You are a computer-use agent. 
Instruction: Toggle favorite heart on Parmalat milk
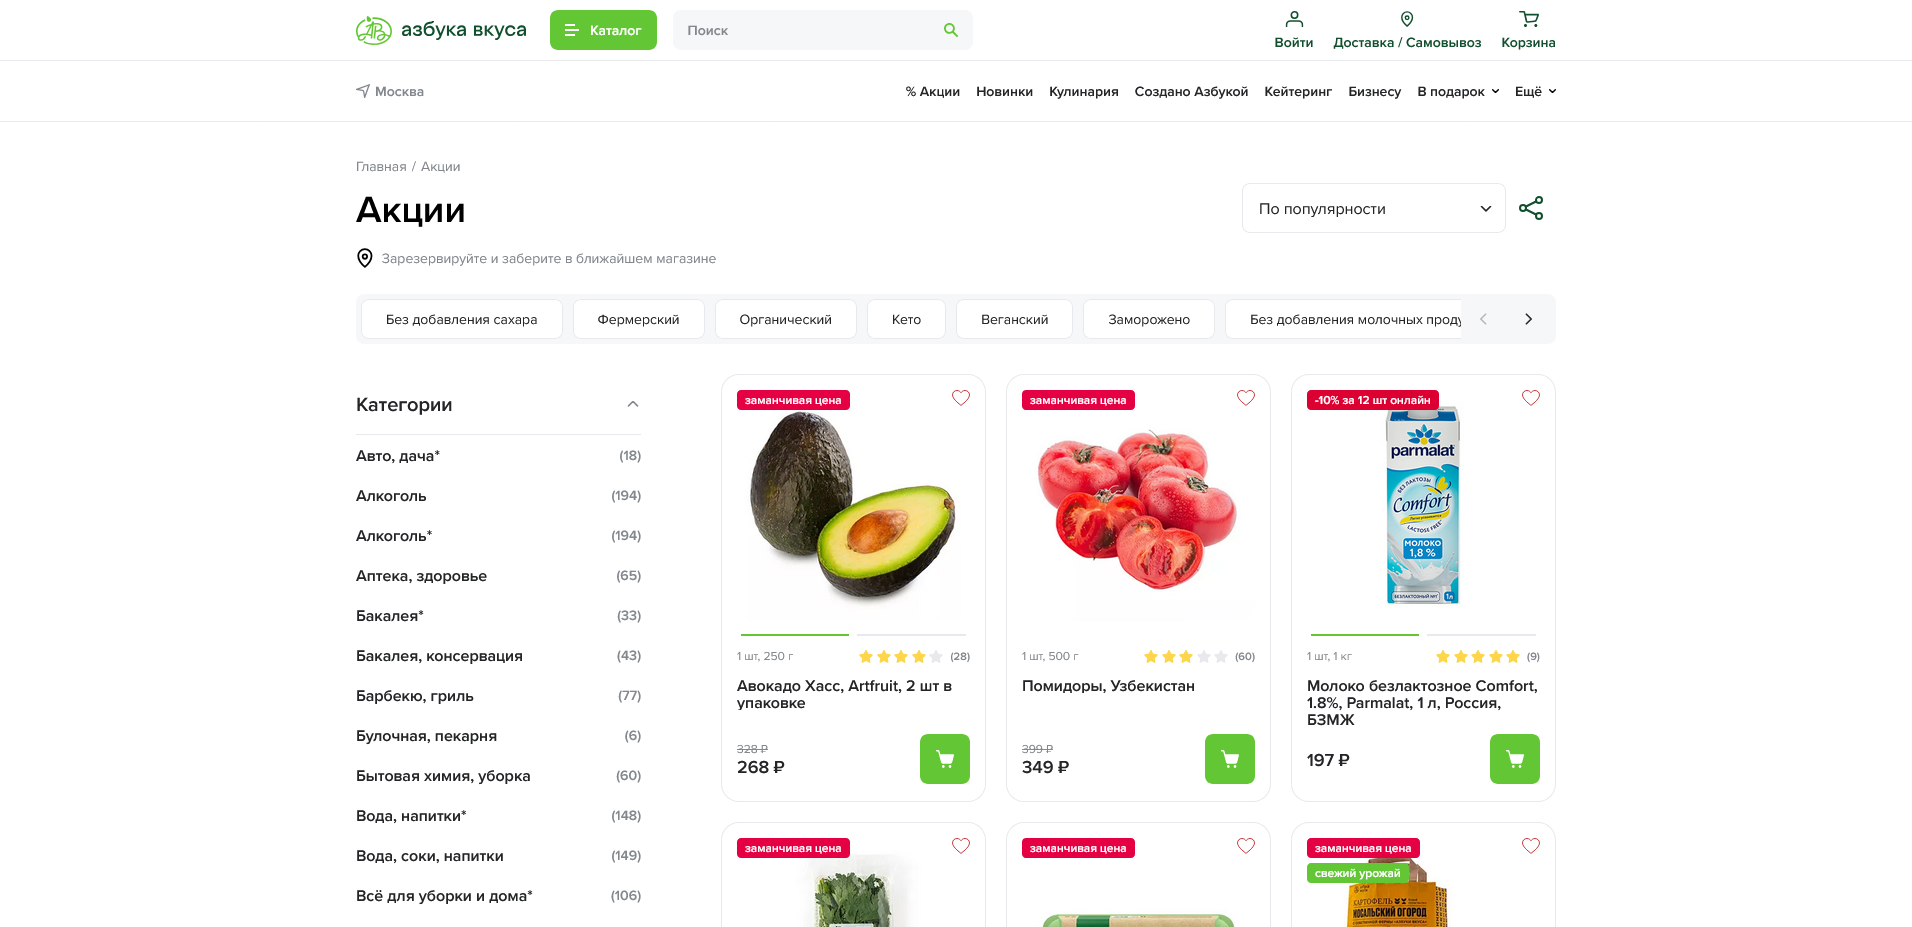[1531, 398]
